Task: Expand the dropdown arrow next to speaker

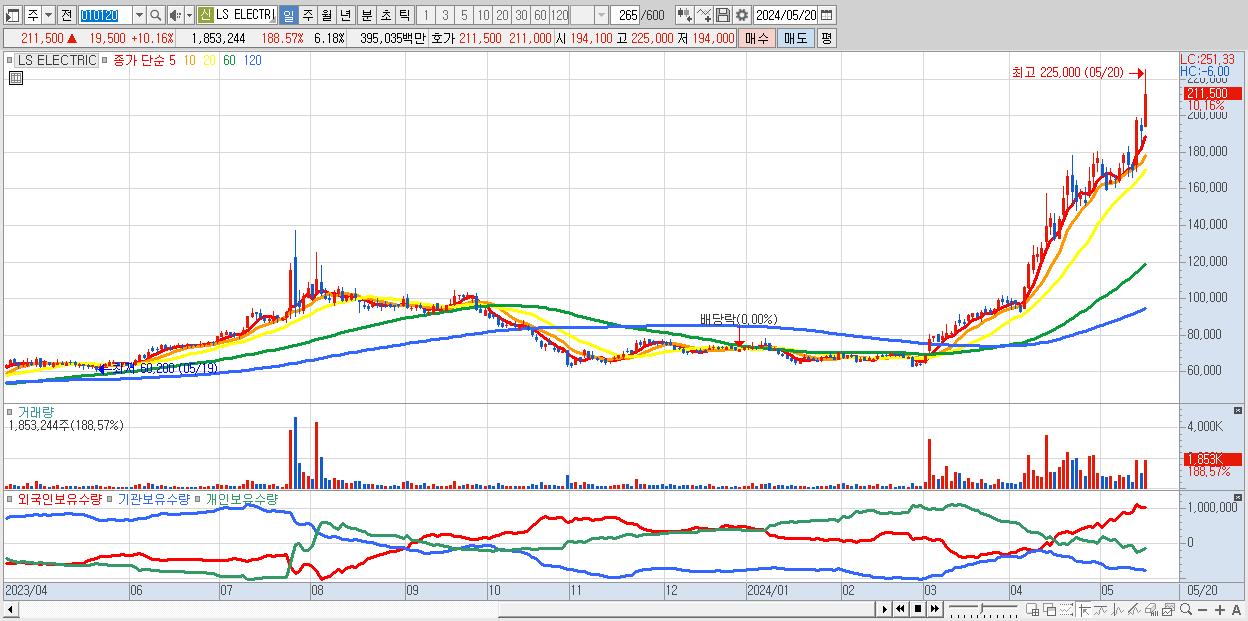Action: pos(189,15)
